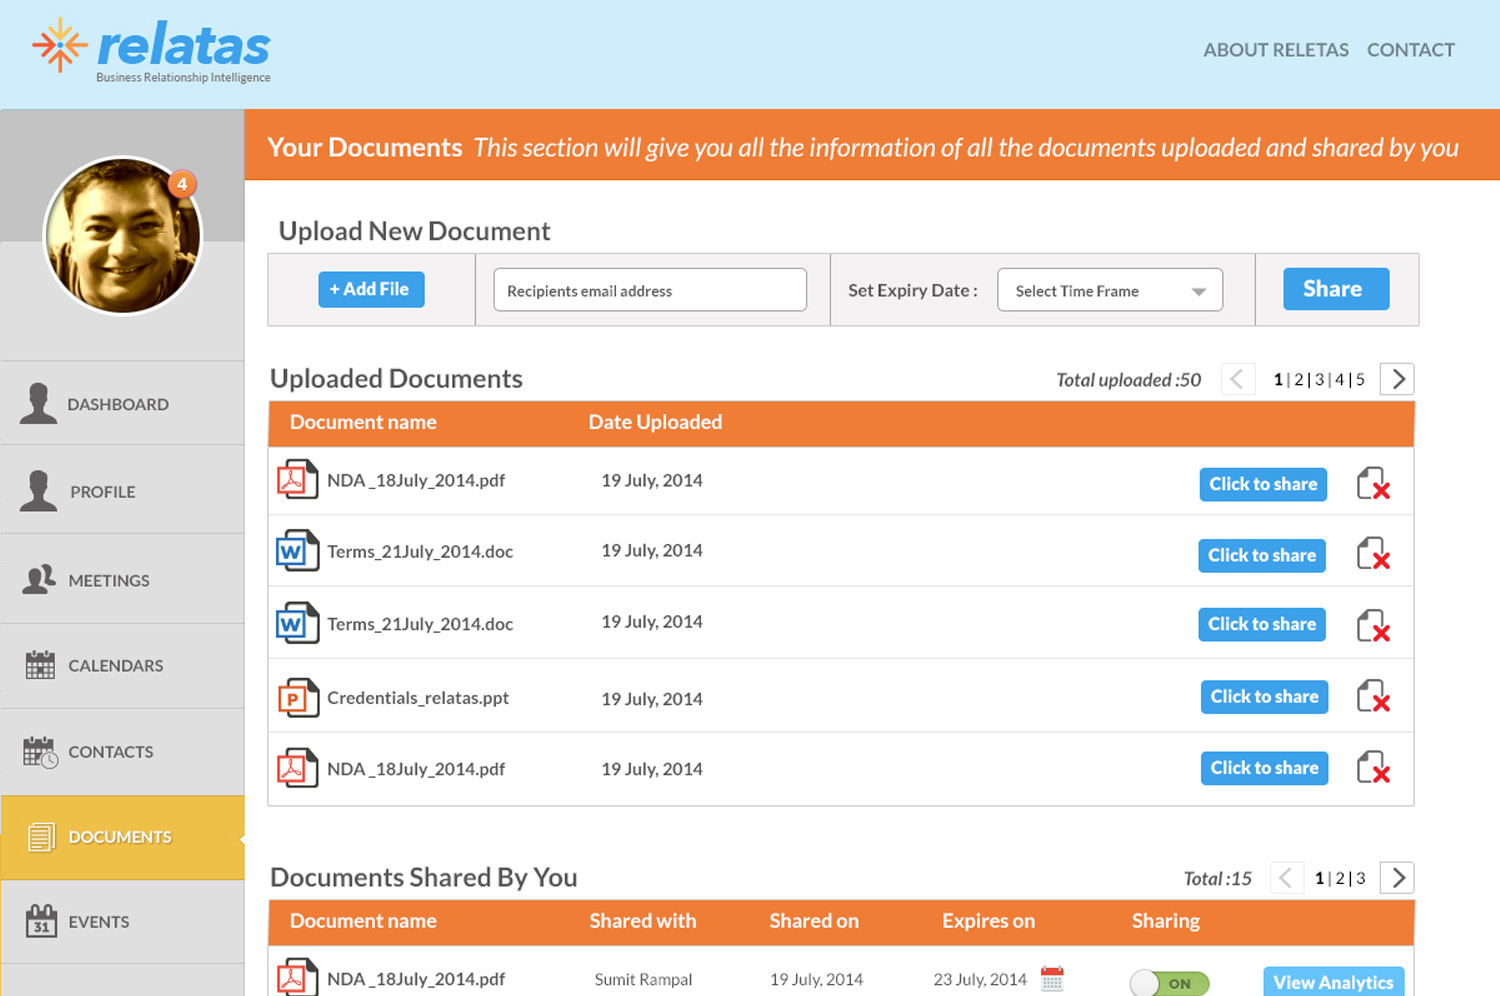Go to next page of Documents Shared By You
The width and height of the screenshot is (1500, 996).
[x=1397, y=878]
